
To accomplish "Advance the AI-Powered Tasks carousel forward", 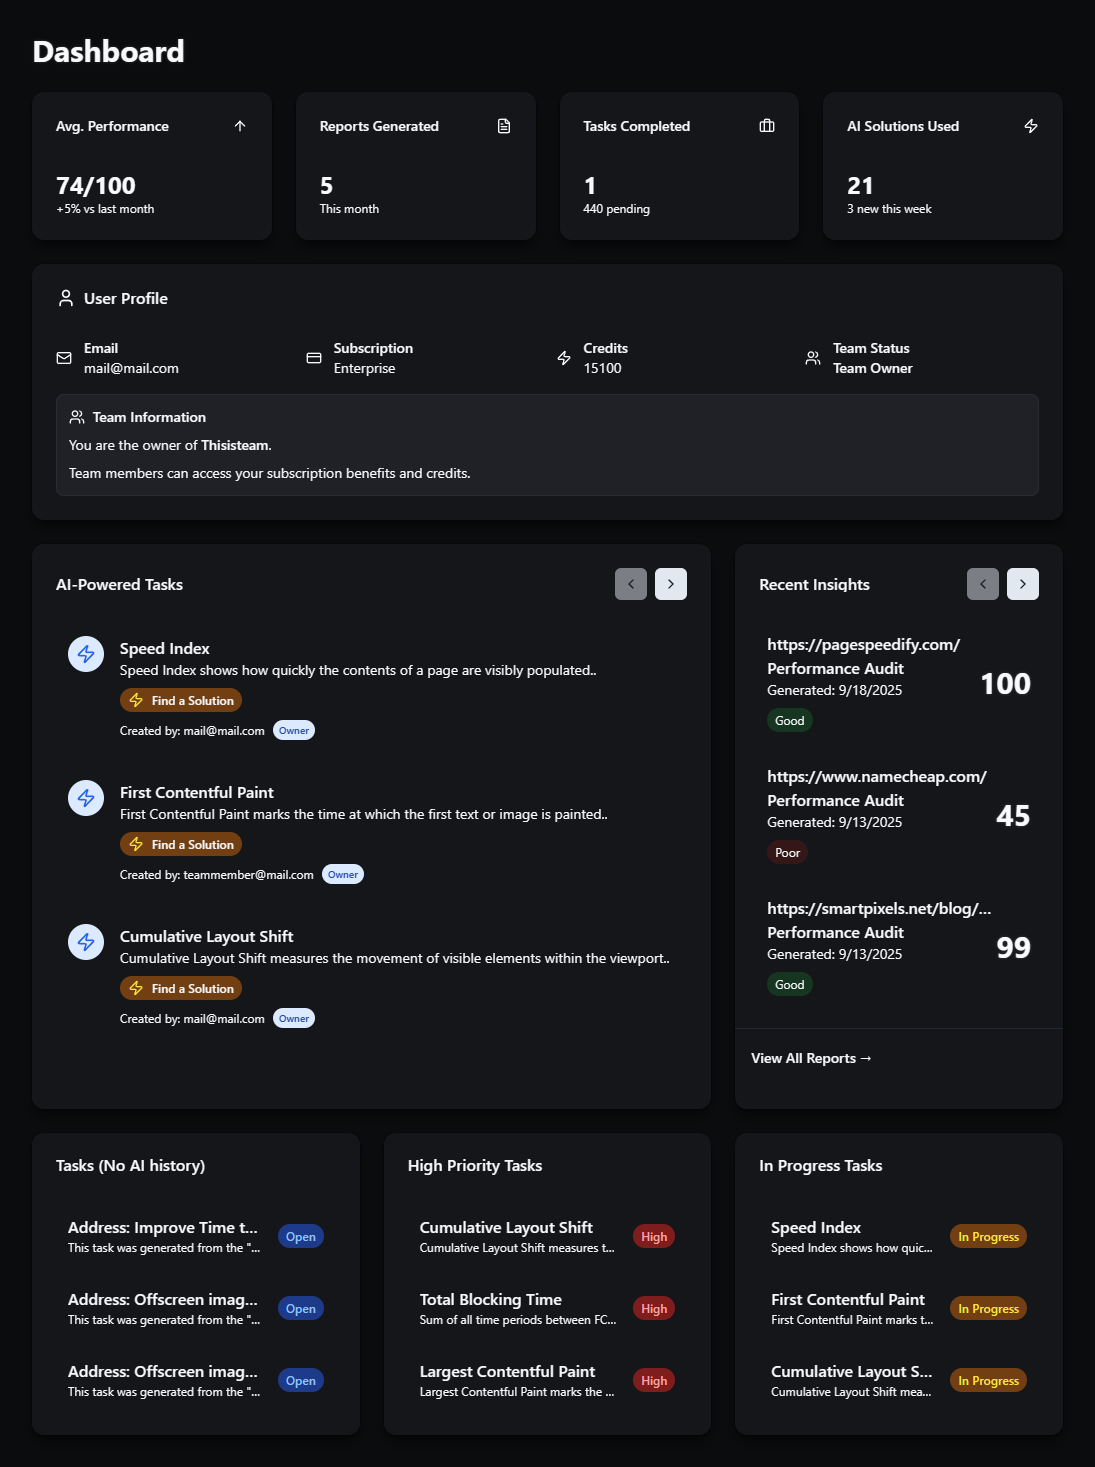I will (x=670, y=583).
